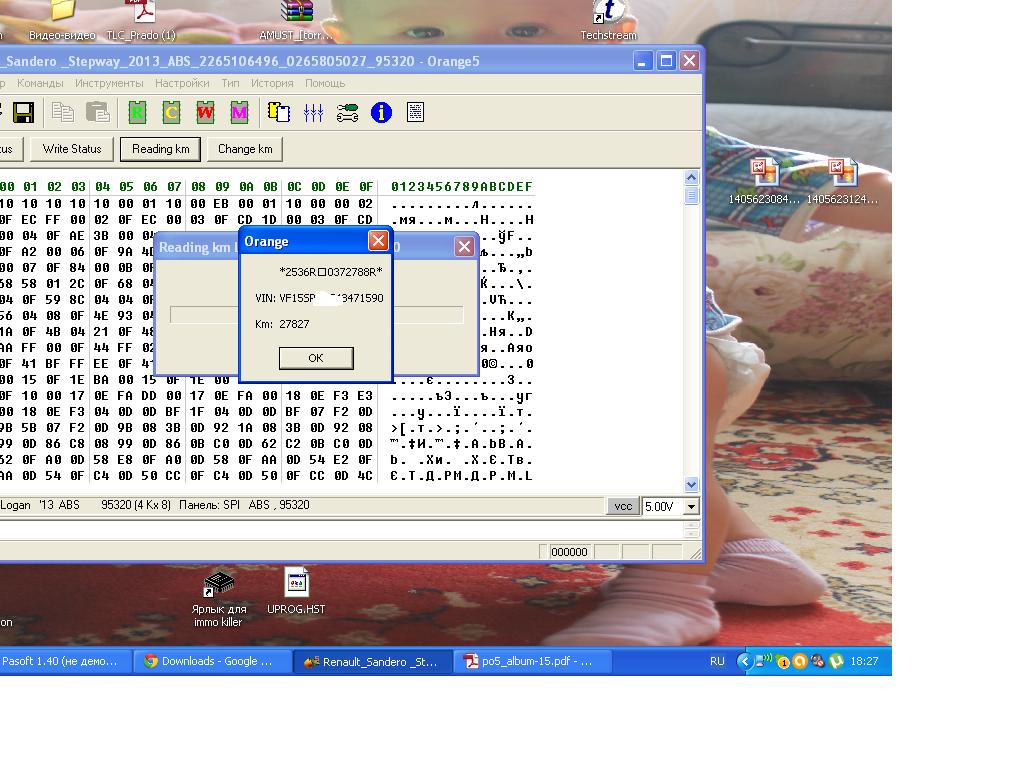1024x768 pixels.
Task: Click the uTorrent tray icon
Action: (x=836, y=662)
